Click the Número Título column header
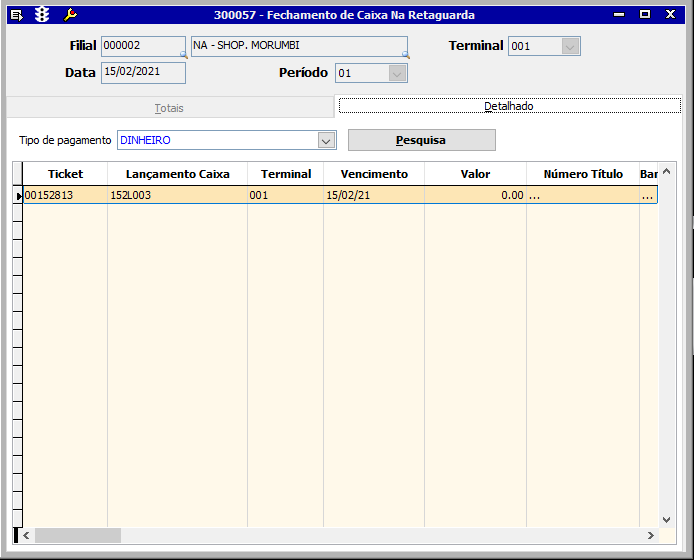The image size is (694, 560). 583,174
